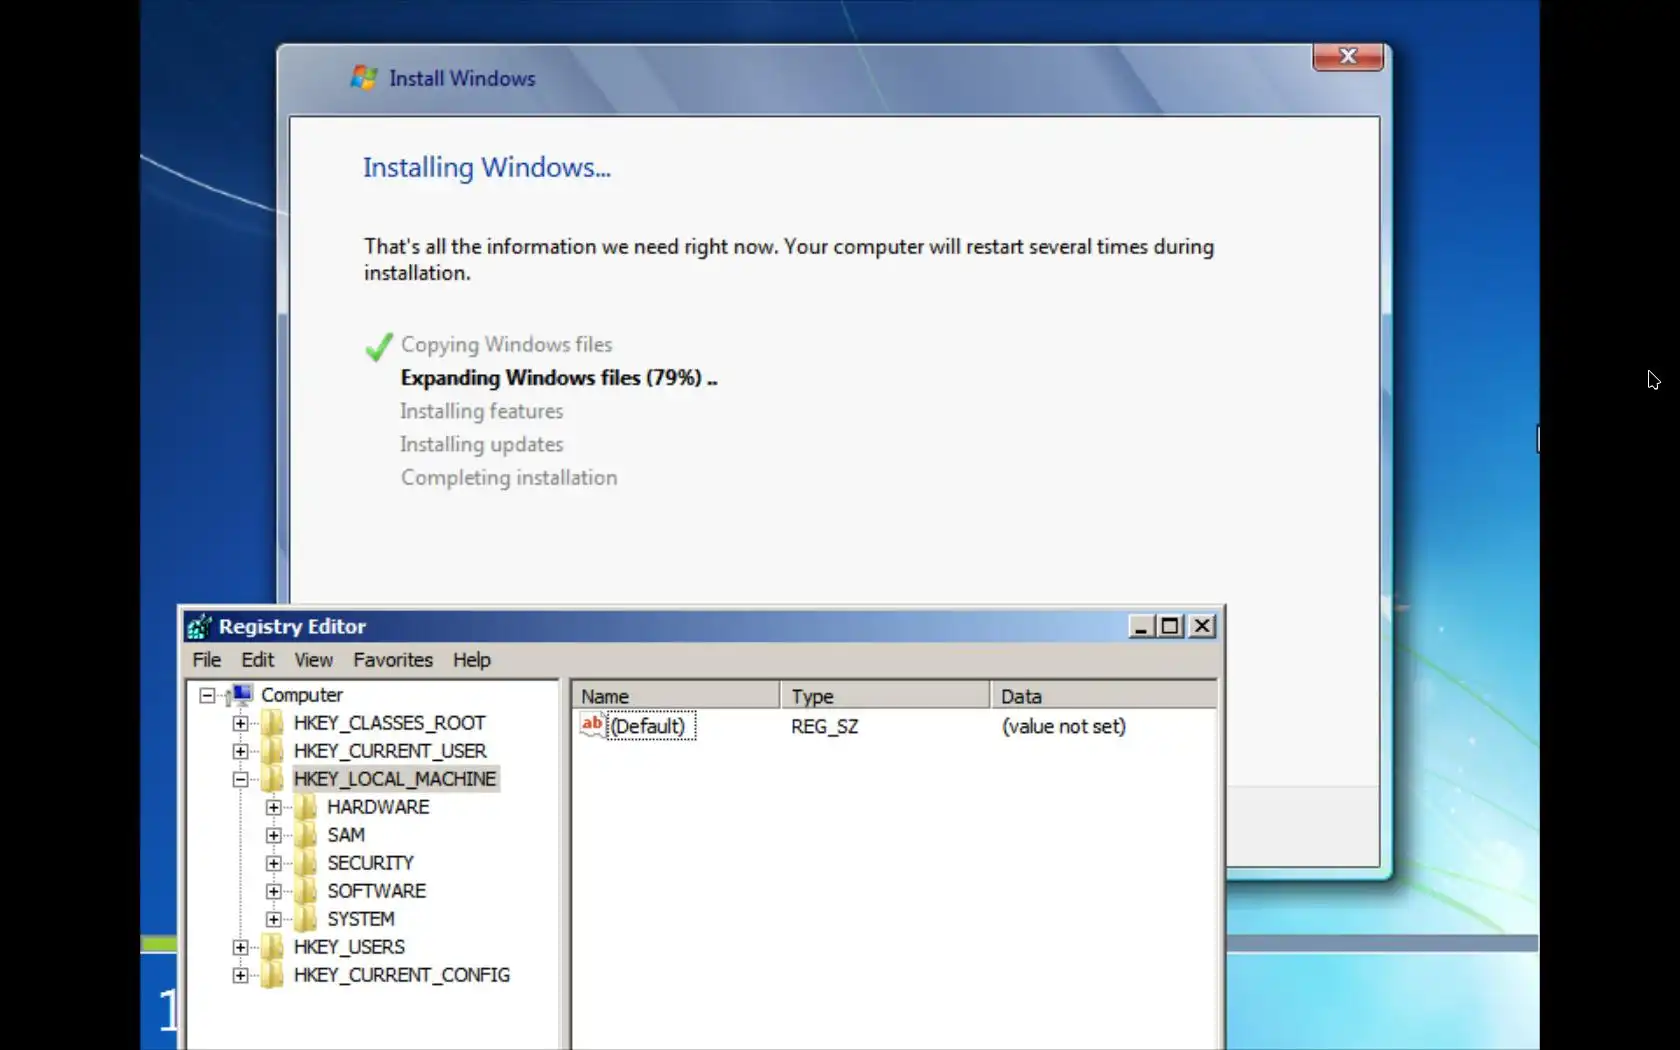The width and height of the screenshot is (1680, 1050).
Task: Click the SOFTWARE folder icon
Action: tap(305, 890)
